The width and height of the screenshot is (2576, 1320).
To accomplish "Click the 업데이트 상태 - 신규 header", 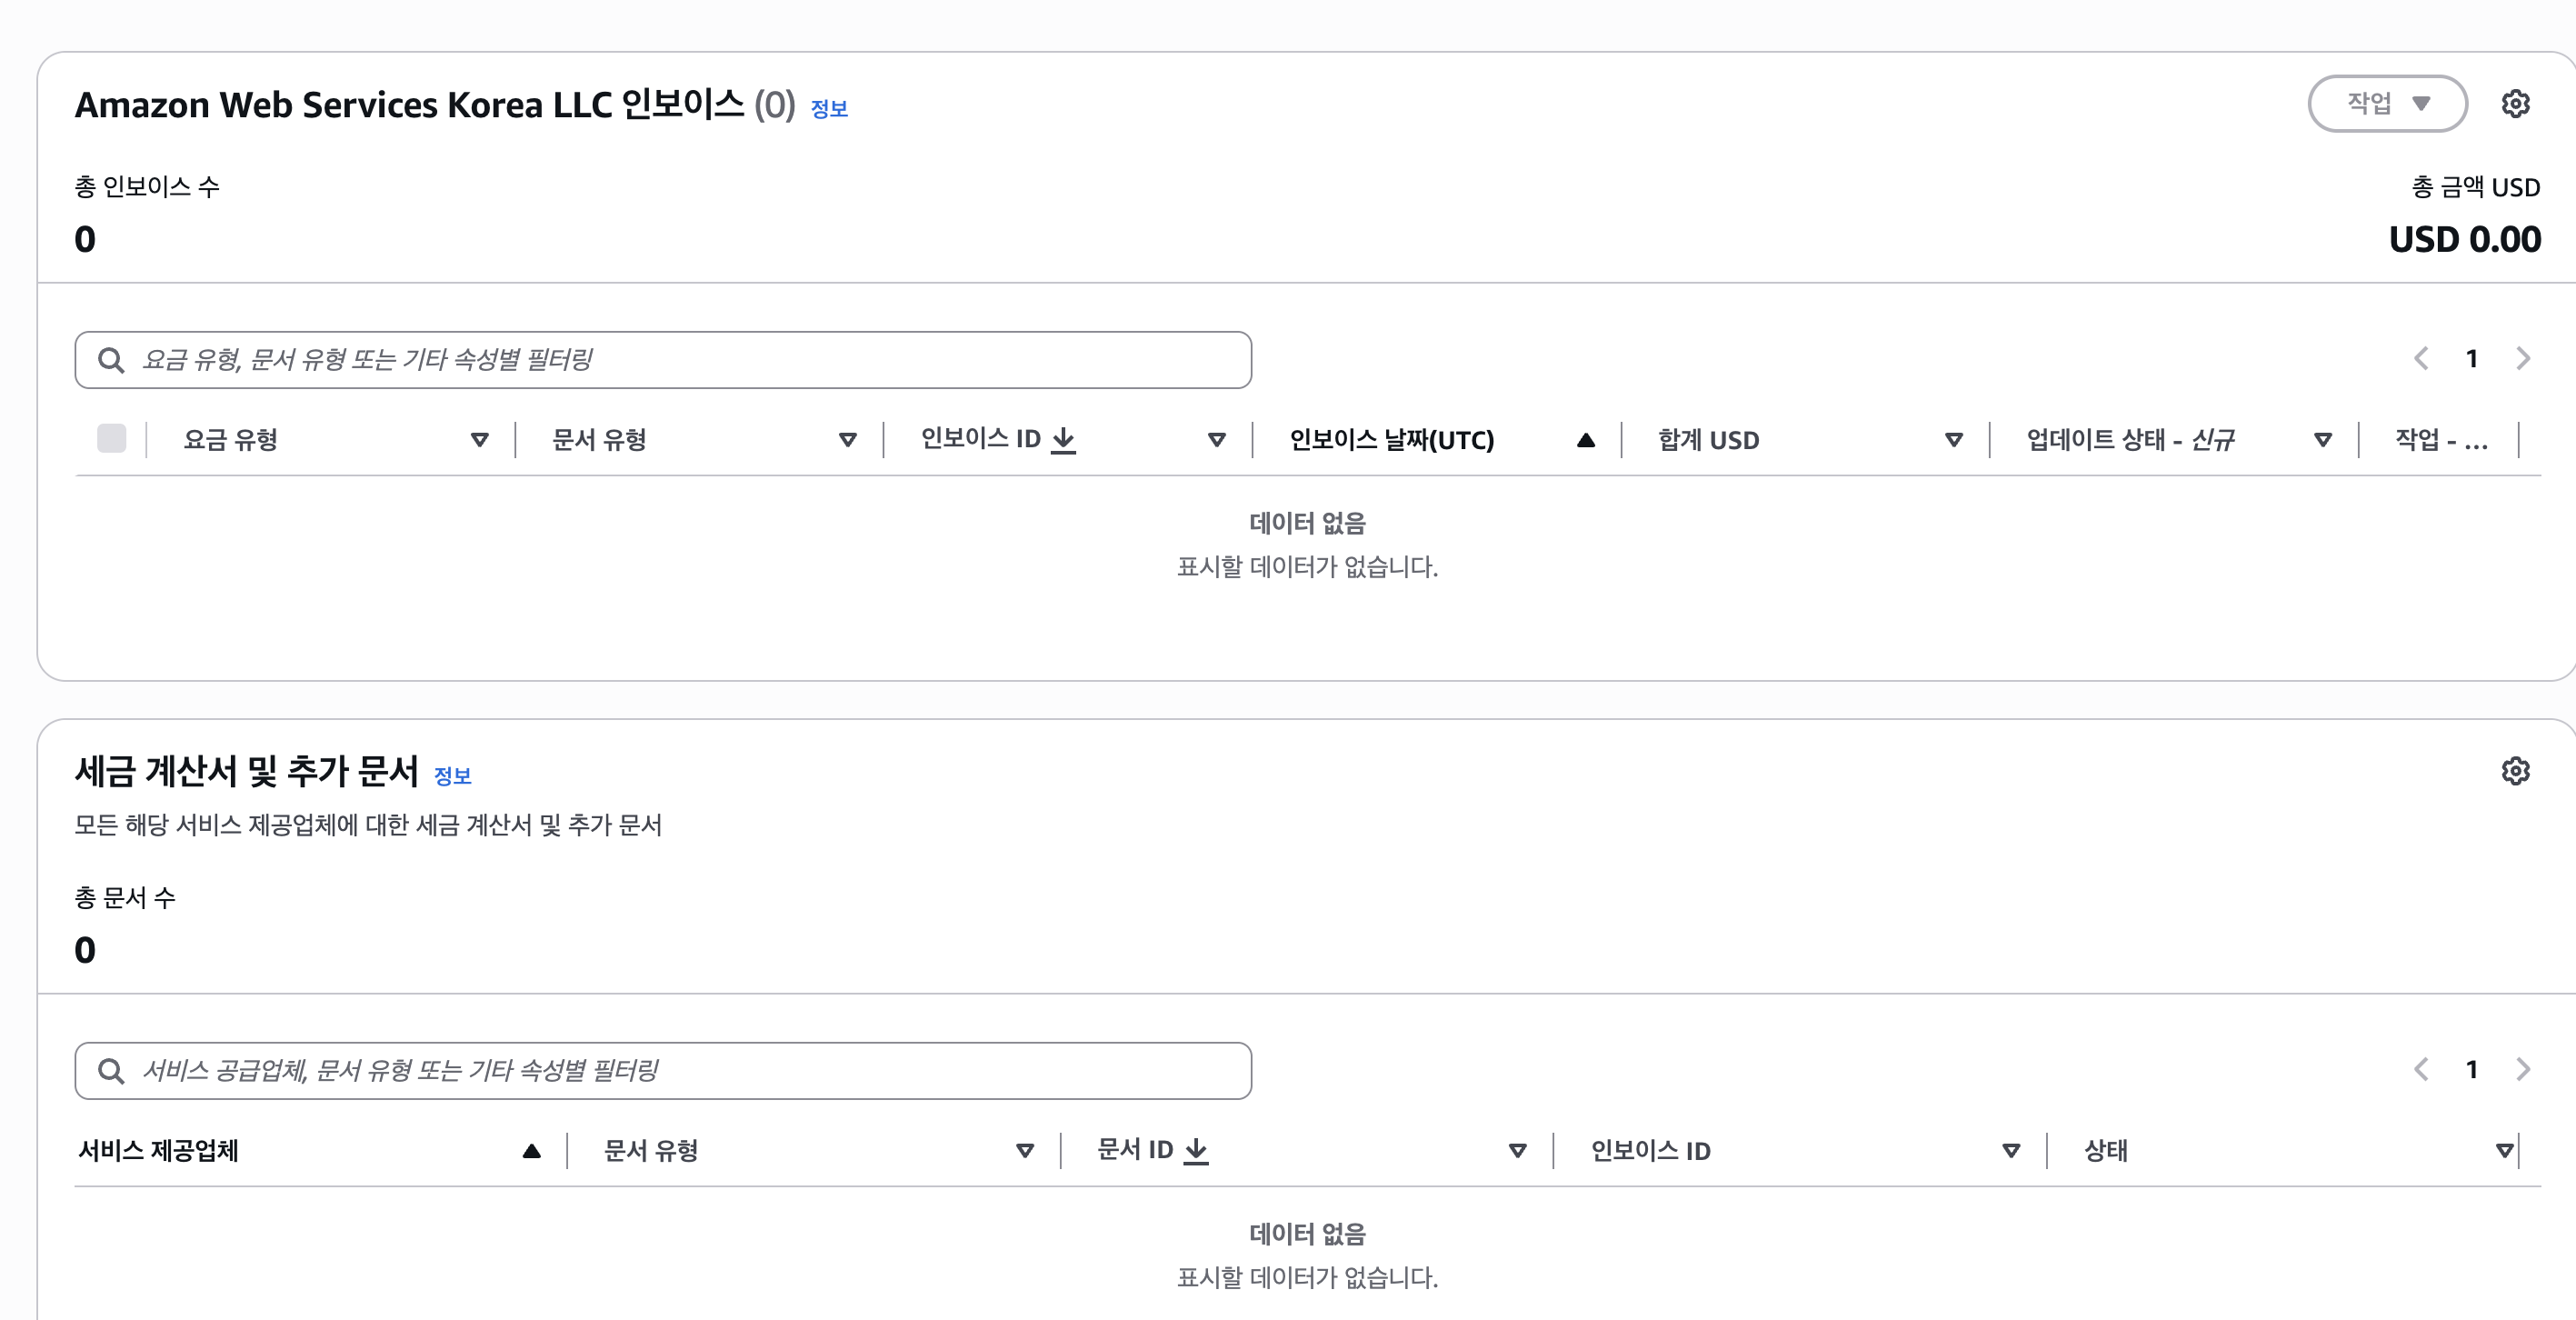I will coord(2131,440).
